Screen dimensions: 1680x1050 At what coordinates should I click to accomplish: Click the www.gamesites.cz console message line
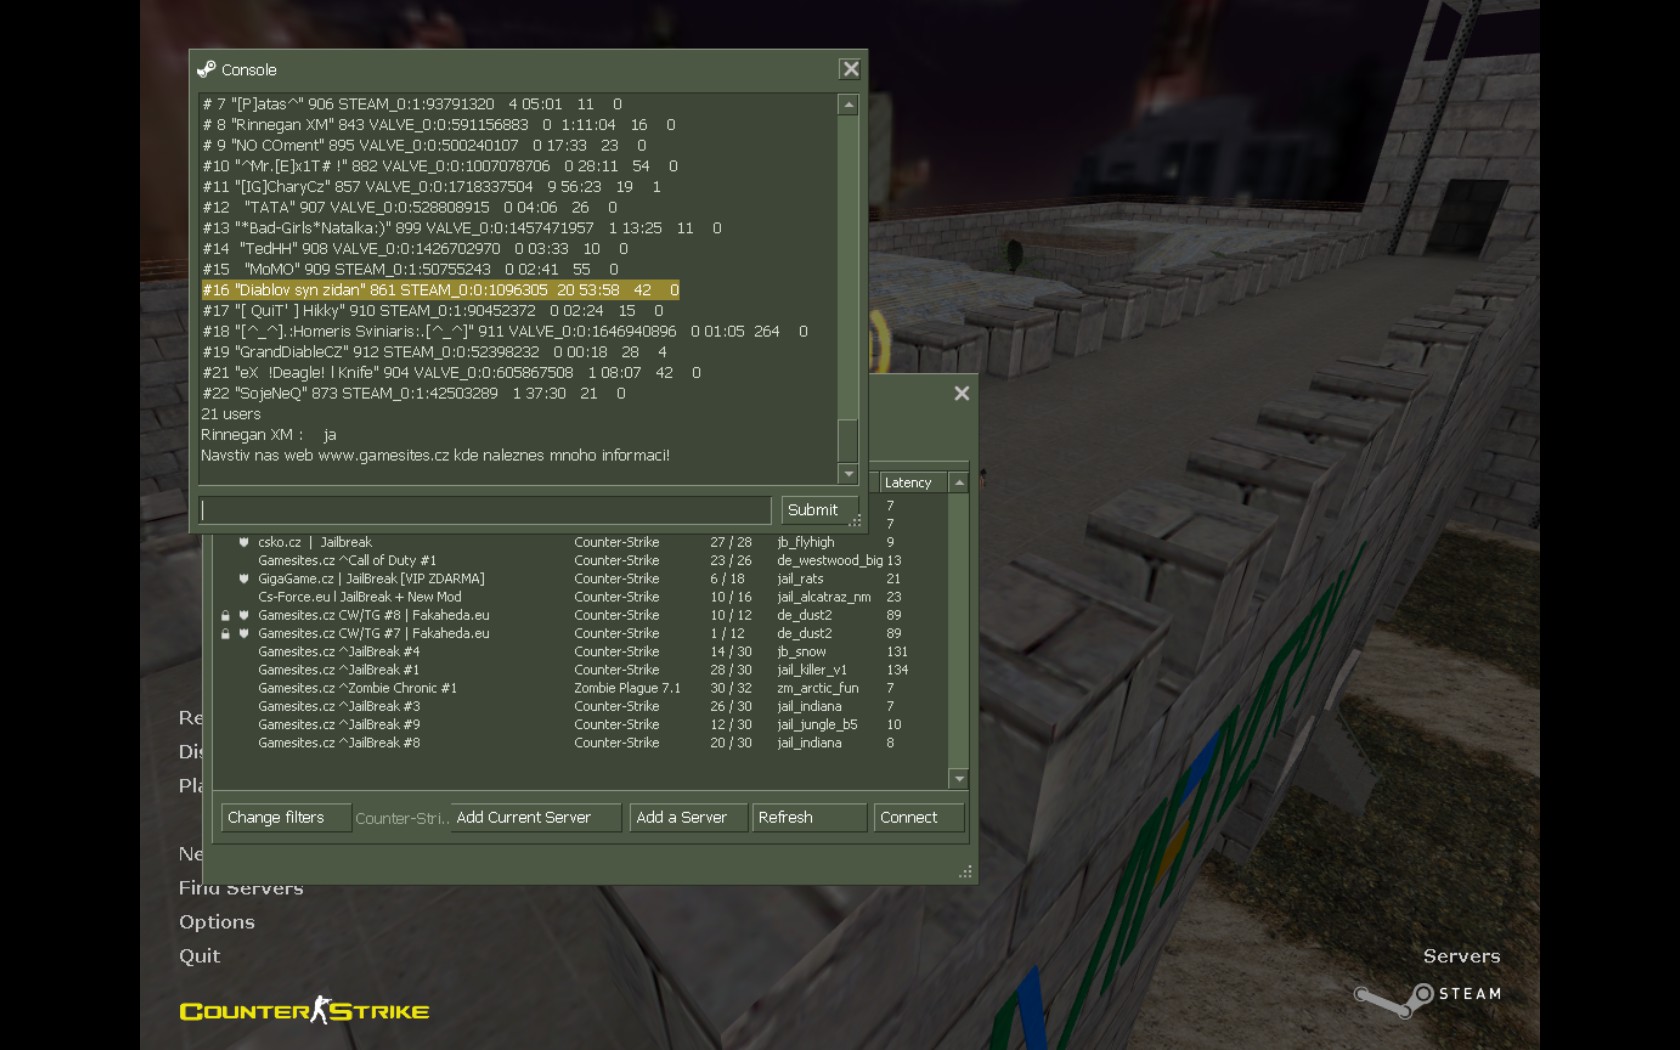click(435, 456)
